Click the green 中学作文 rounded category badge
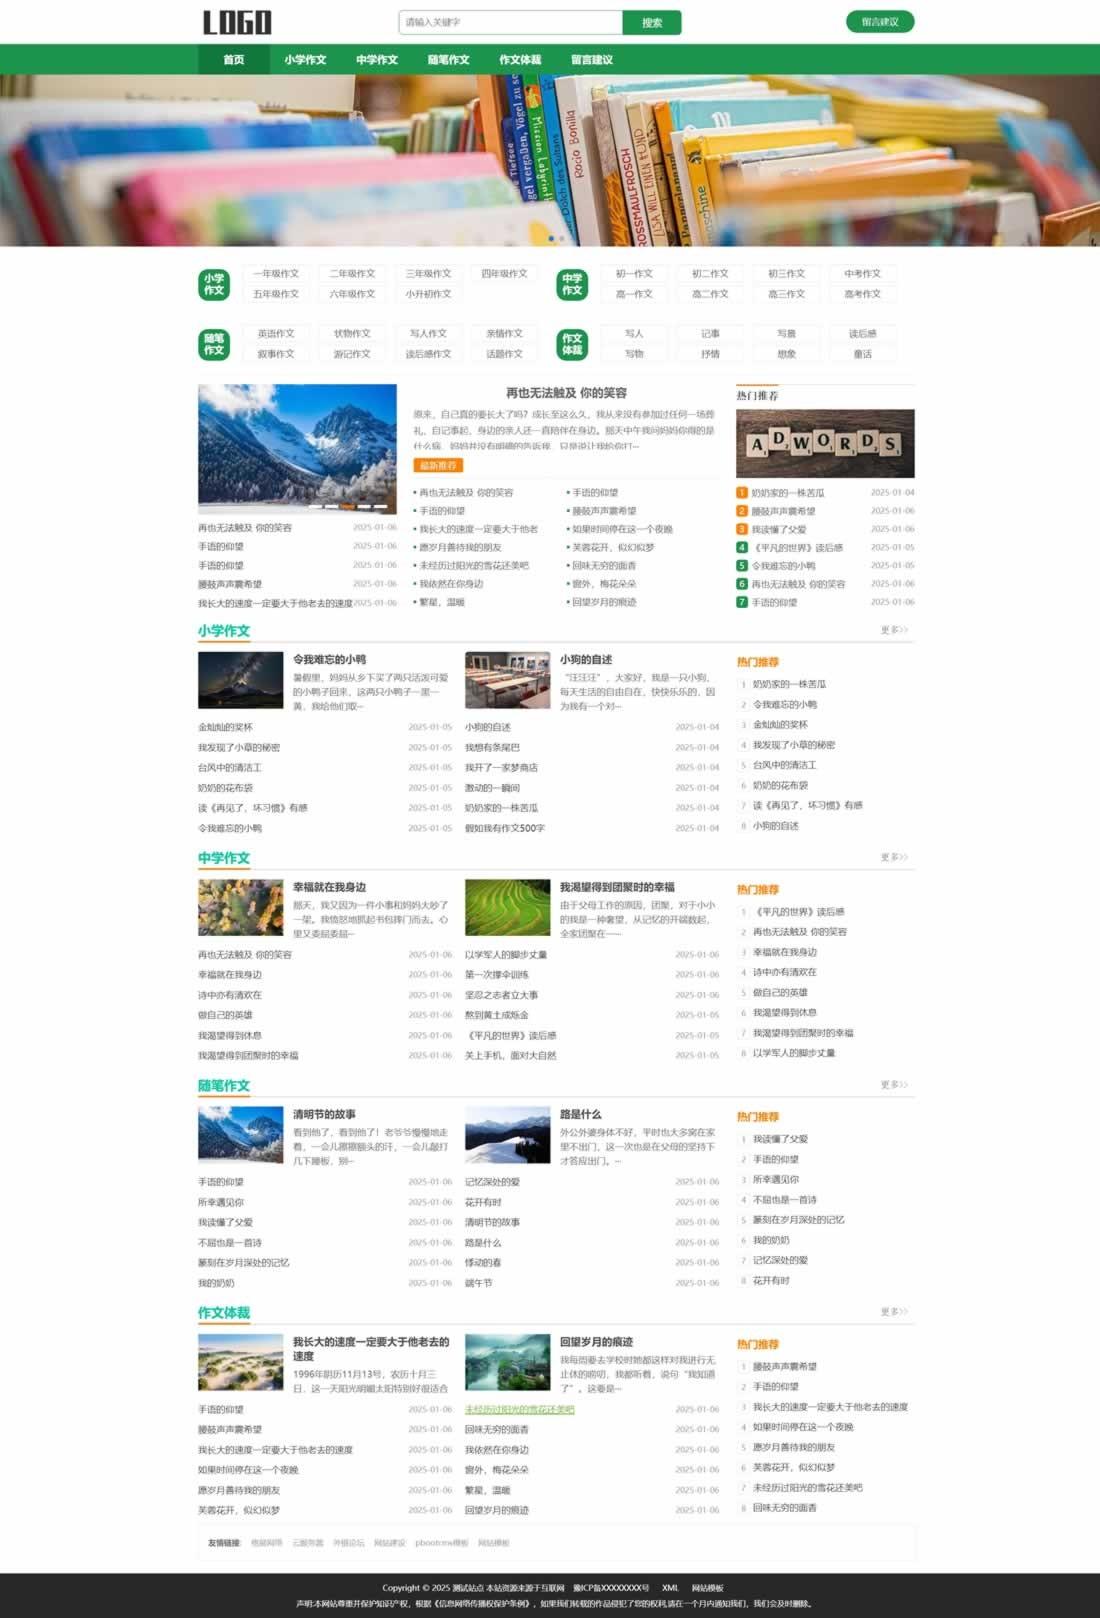The height and width of the screenshot is (1618, 1100). coord(572,285)
